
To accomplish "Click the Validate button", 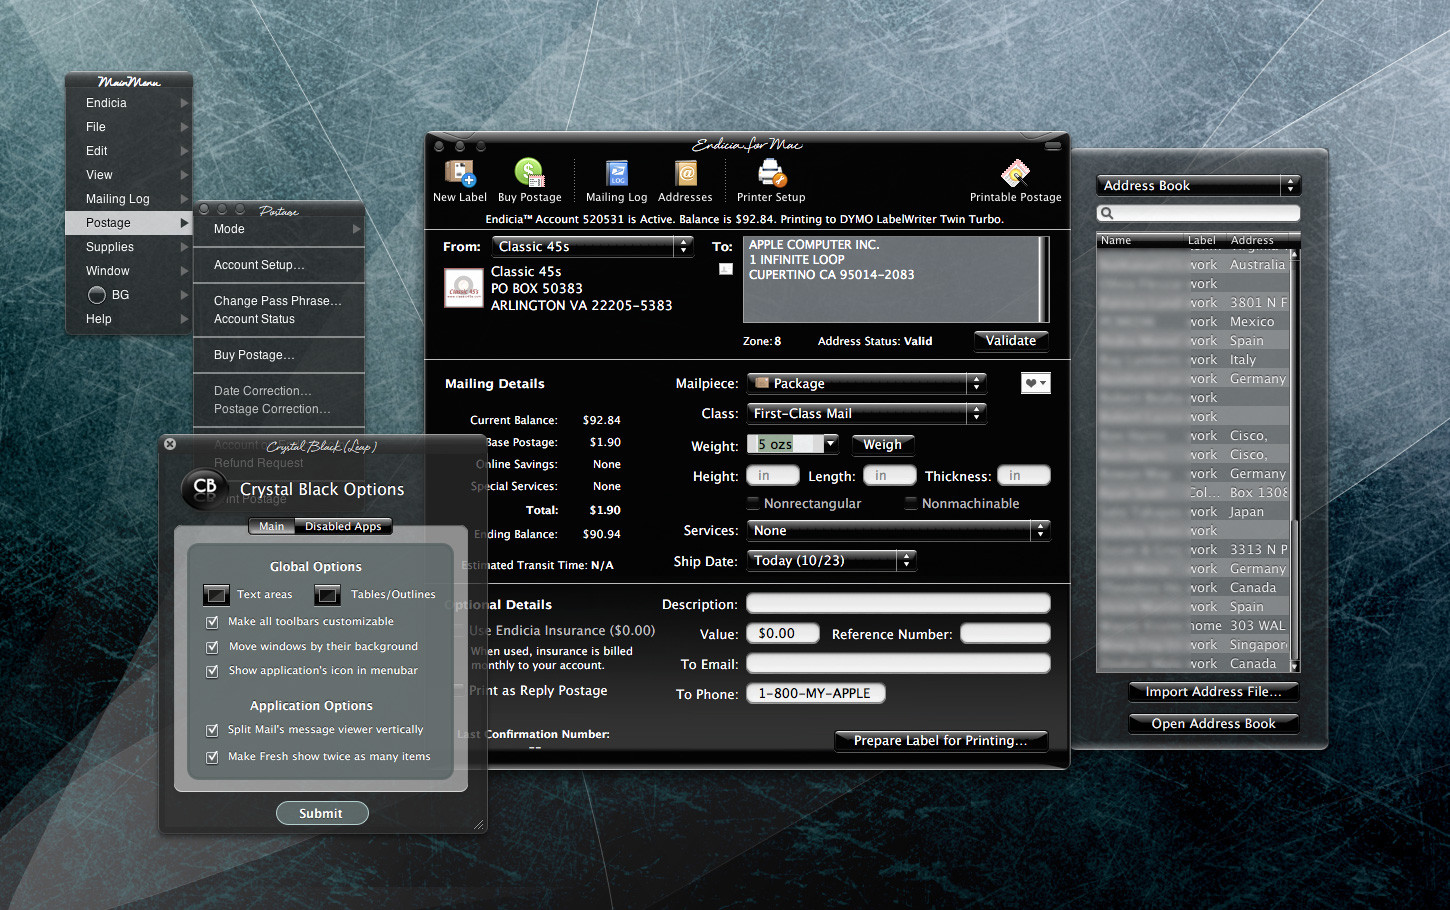I will click(1011, 341).
